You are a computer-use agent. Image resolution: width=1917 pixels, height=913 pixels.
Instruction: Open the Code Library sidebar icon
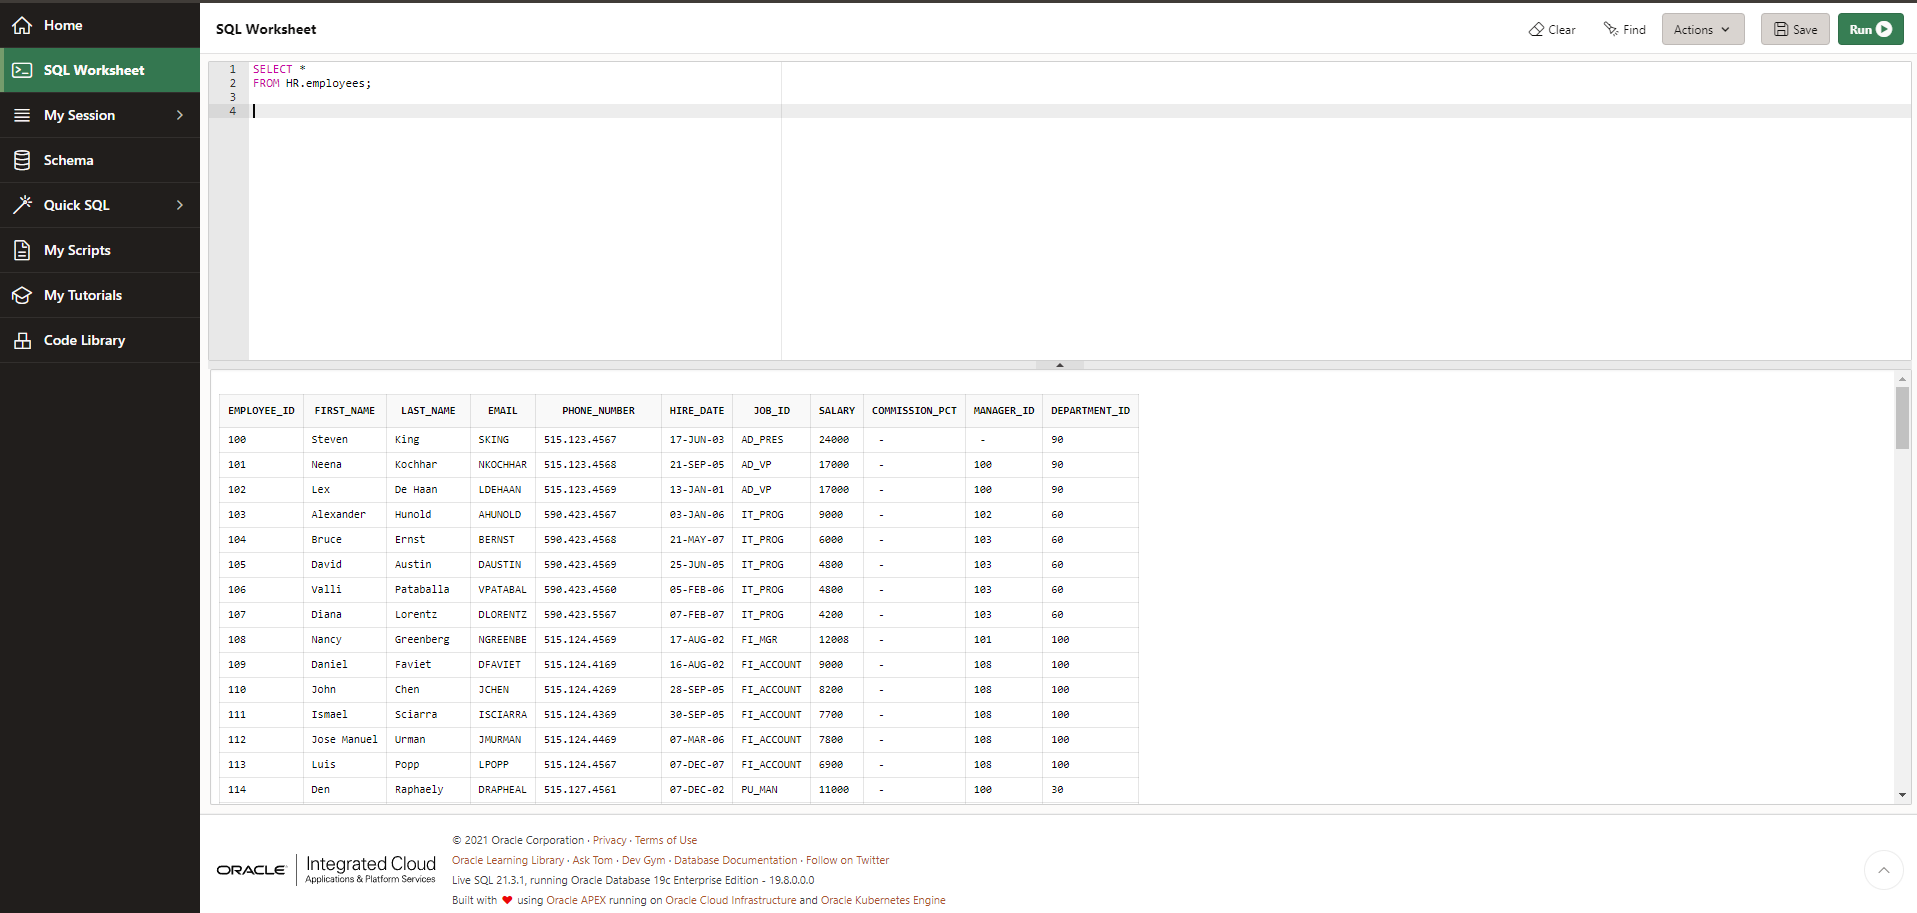[22, 339]
